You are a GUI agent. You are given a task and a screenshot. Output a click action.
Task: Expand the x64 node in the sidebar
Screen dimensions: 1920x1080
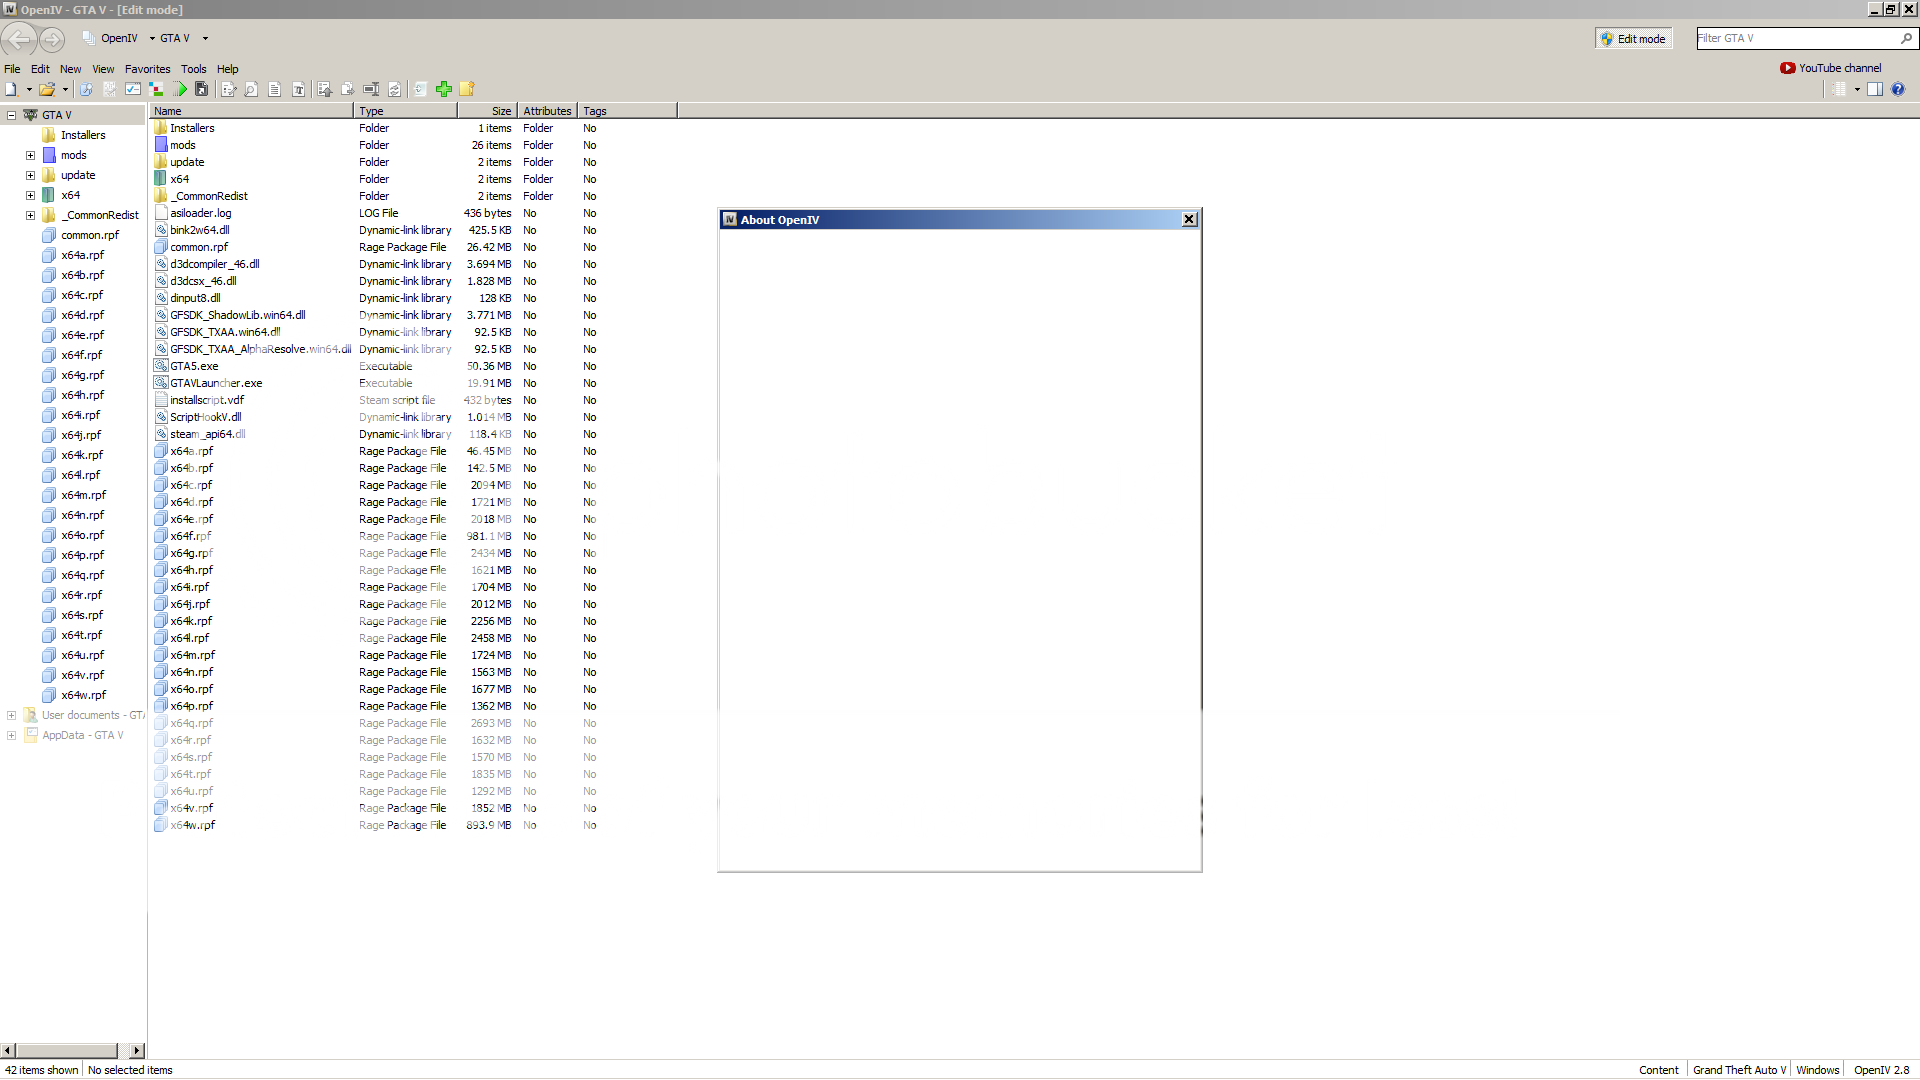(30, 195)
